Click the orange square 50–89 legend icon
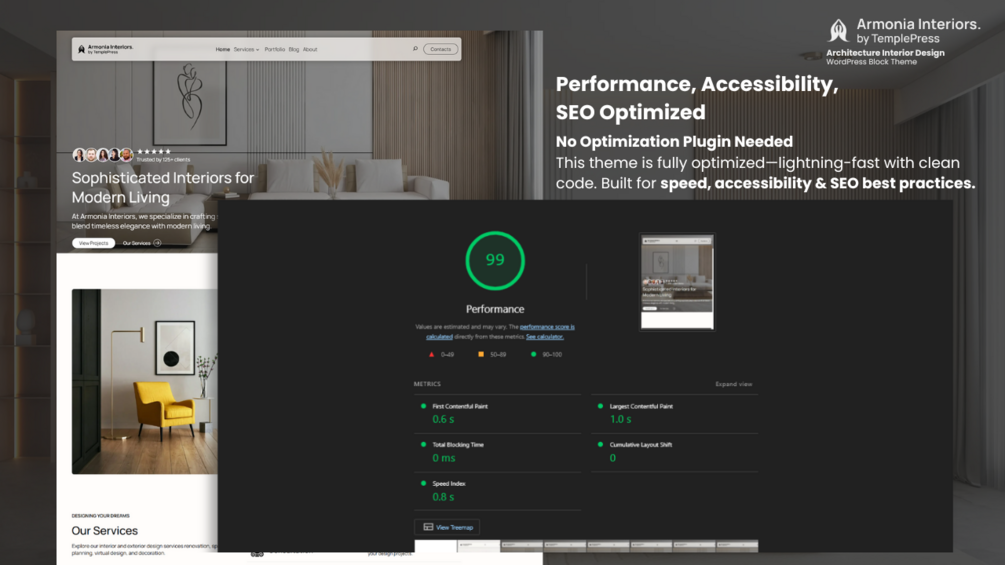This screenshot has height=565, width=1005. 481,354
